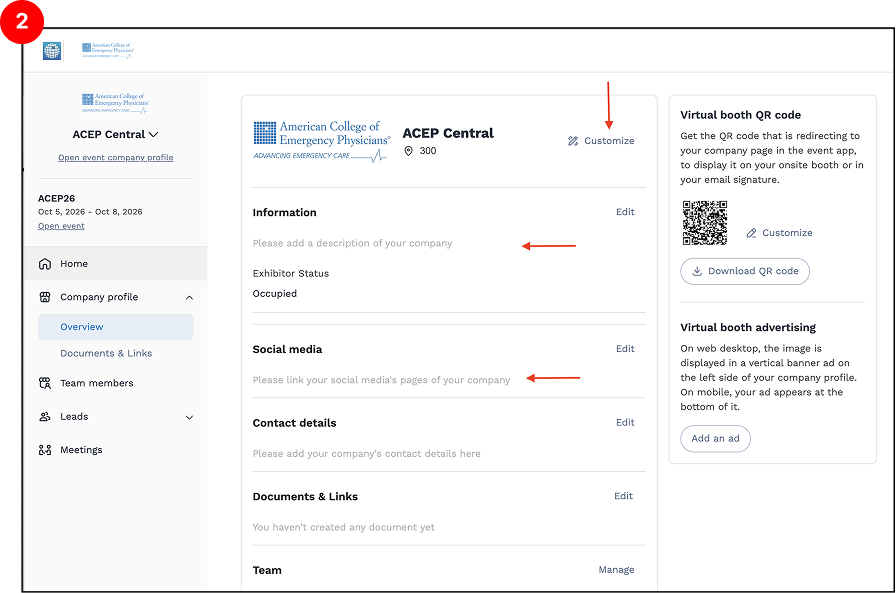Expand the Leads section chevron
The image size is (896, 593).
(x=189, y=418)
